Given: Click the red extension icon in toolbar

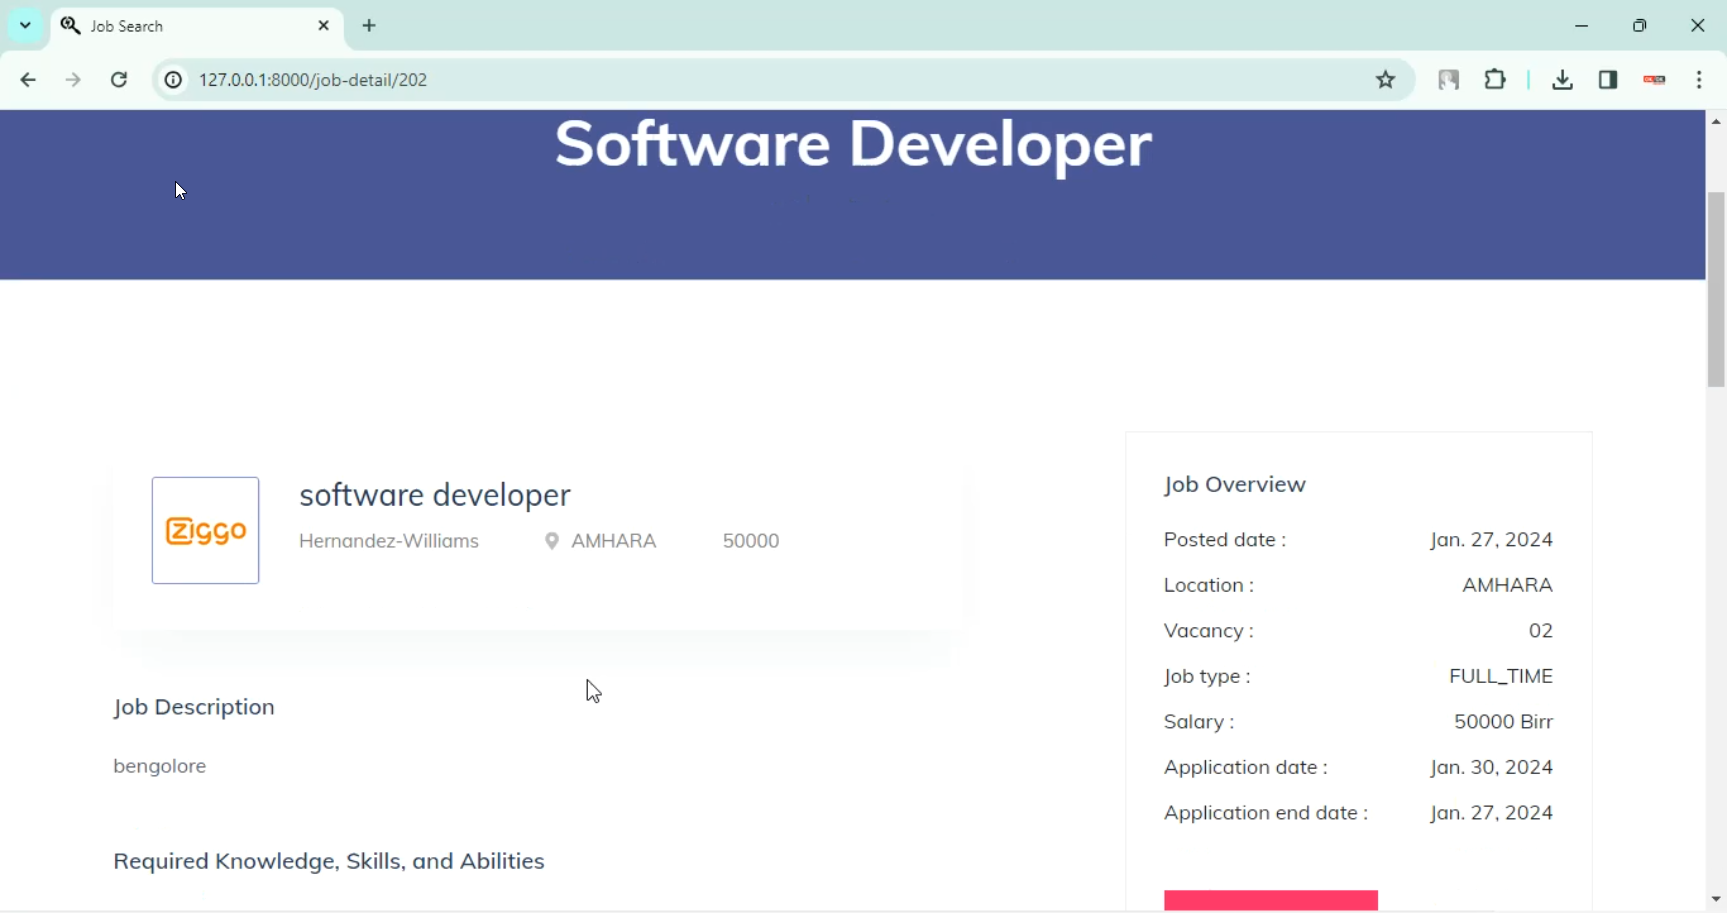Looking at the screenshot, I should click(x=1655, y=80).
